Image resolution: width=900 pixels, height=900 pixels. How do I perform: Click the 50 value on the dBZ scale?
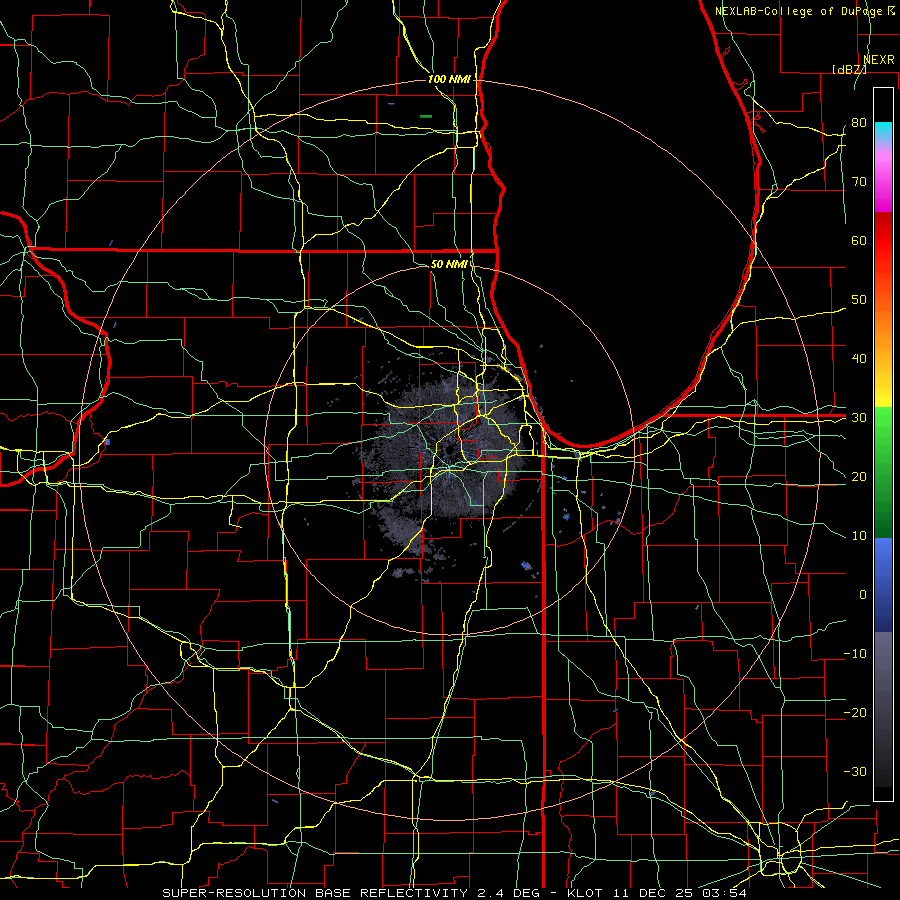pyautogui.click(x=859, y=300)
